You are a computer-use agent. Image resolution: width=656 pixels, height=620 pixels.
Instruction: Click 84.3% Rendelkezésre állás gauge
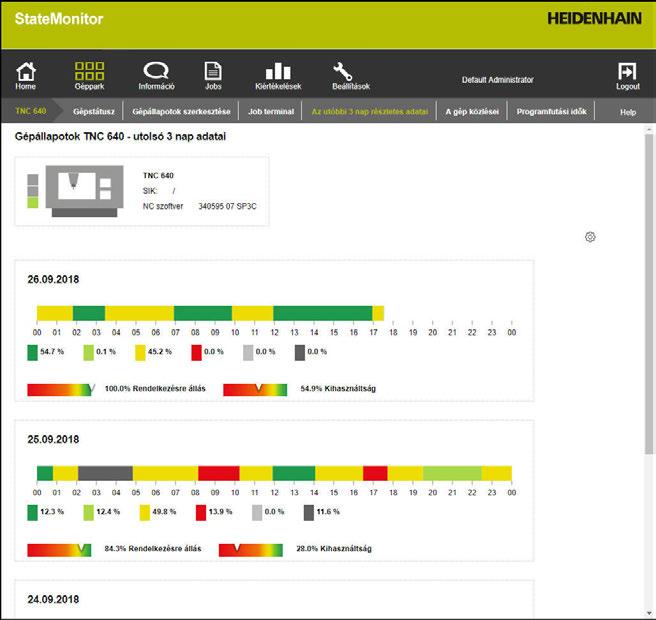pyautogui.click(x=59, y=550)
